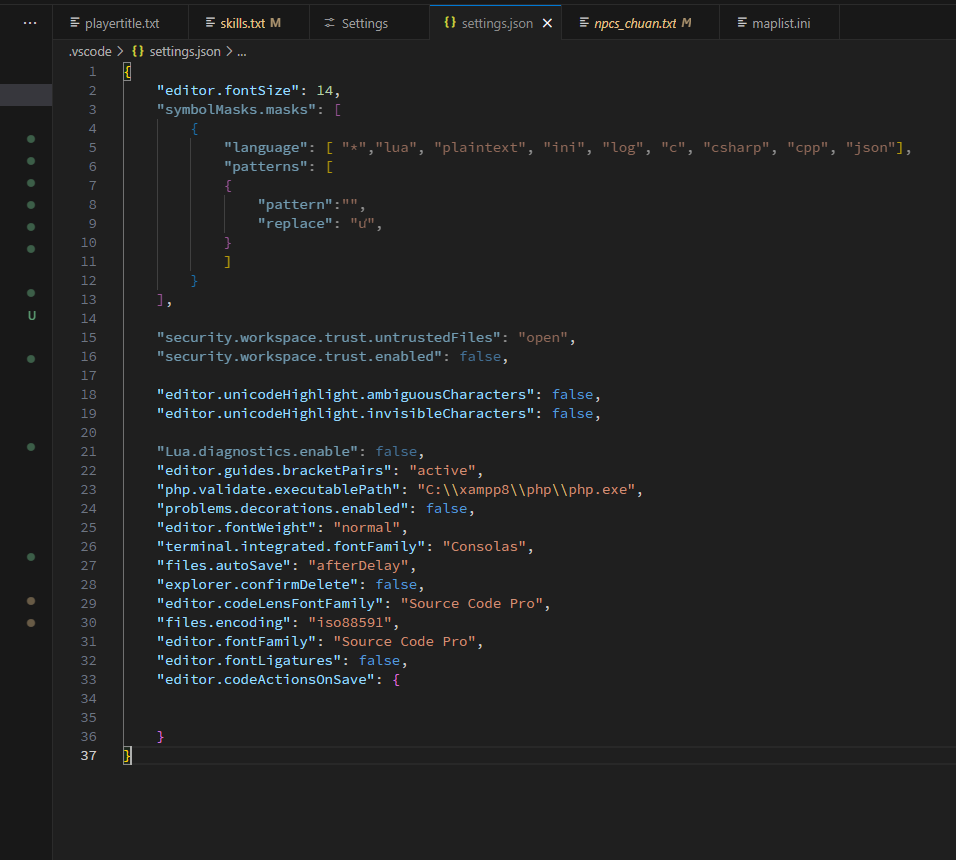Viewport: 956px width, 860px height.
Task: Click the "iso88591" files.encoding value
Action: tap(350, 622)
